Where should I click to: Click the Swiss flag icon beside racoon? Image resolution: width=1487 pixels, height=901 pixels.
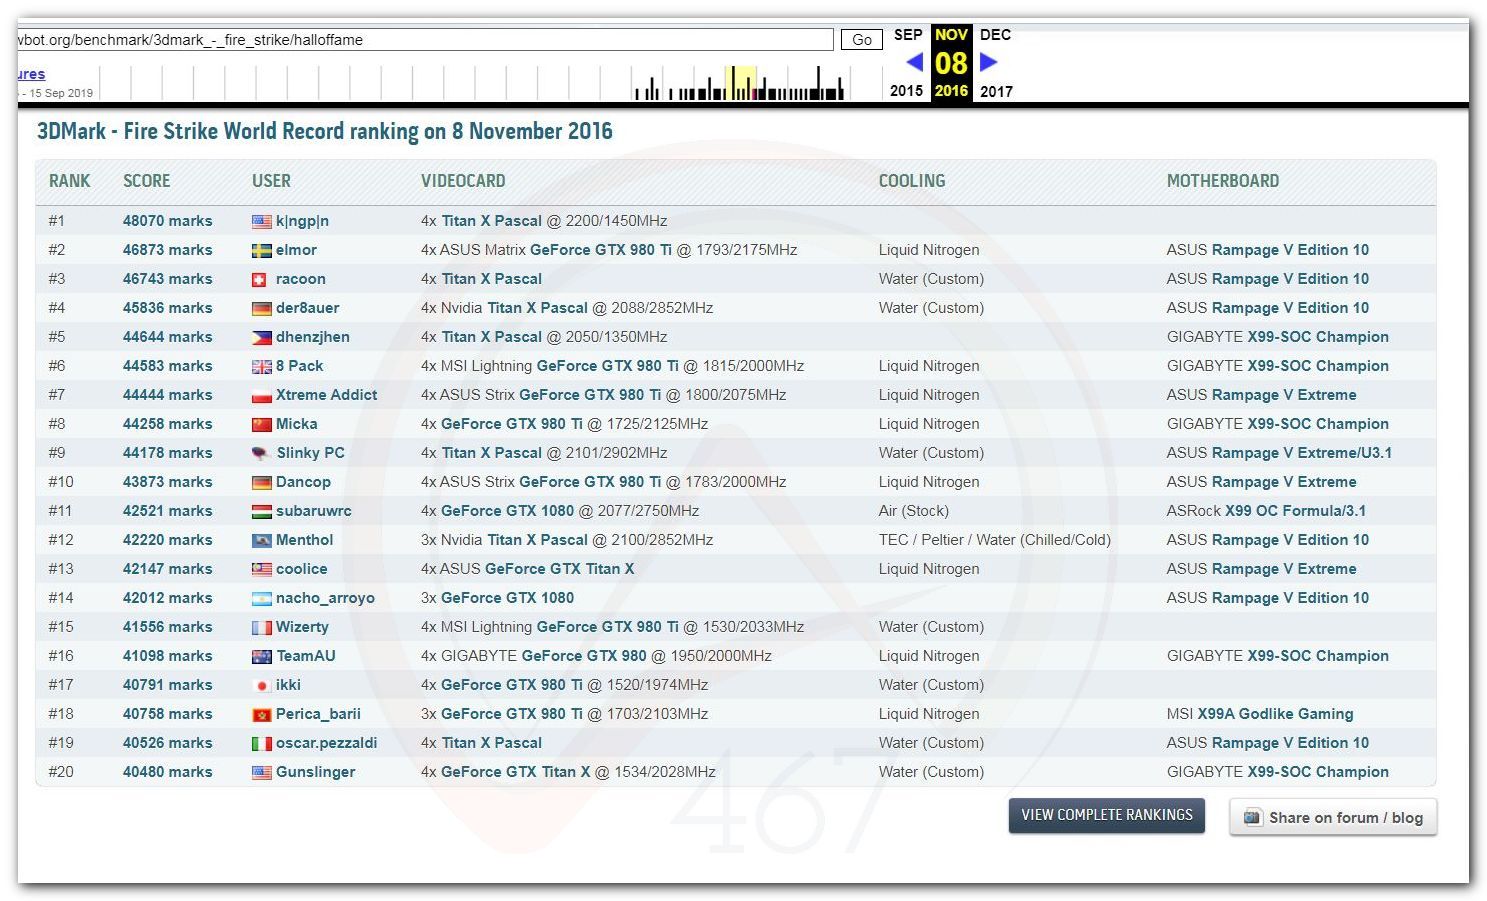pyautogui.click(x=261, y=280)
